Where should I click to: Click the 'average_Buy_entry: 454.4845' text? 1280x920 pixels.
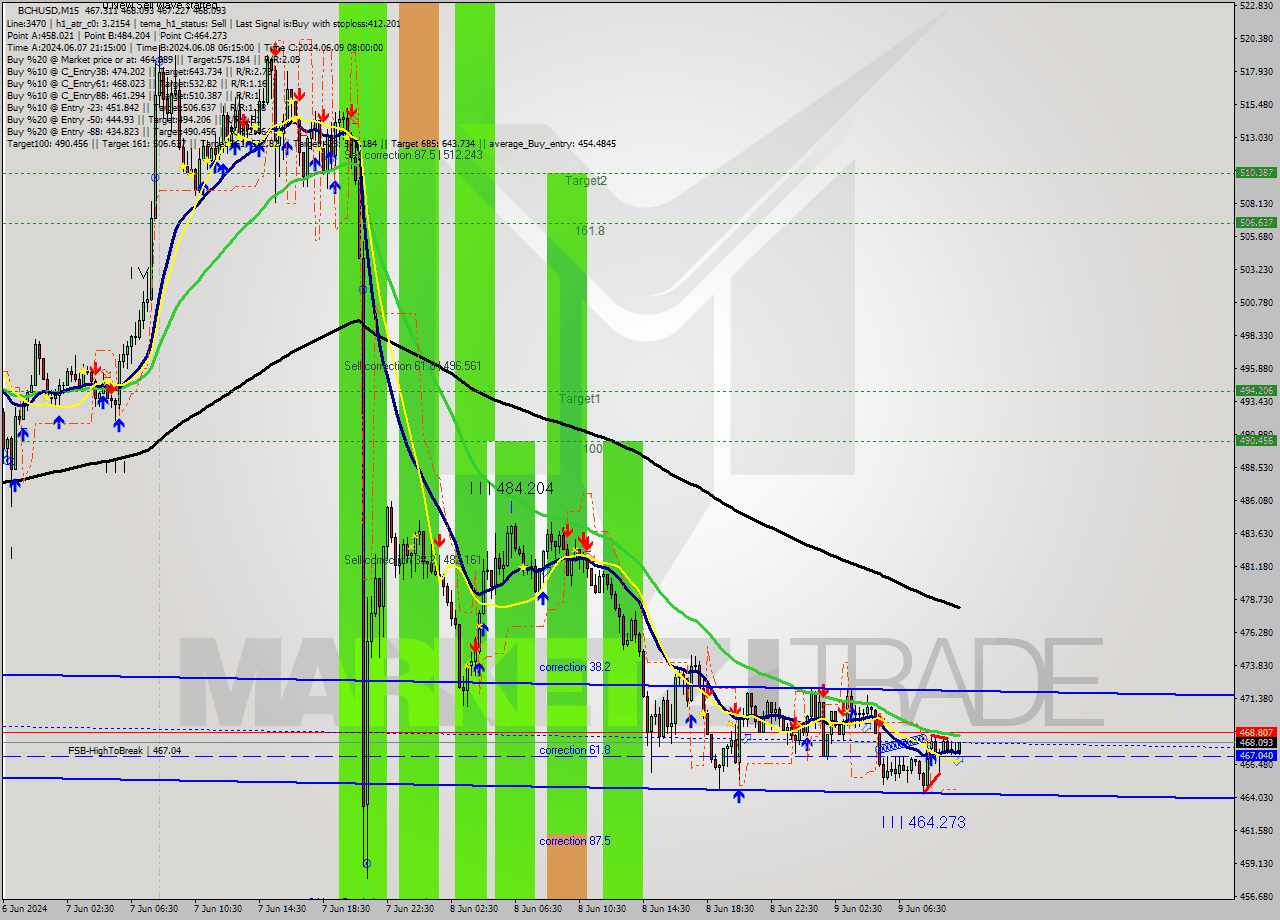click(x=550, y=144)
